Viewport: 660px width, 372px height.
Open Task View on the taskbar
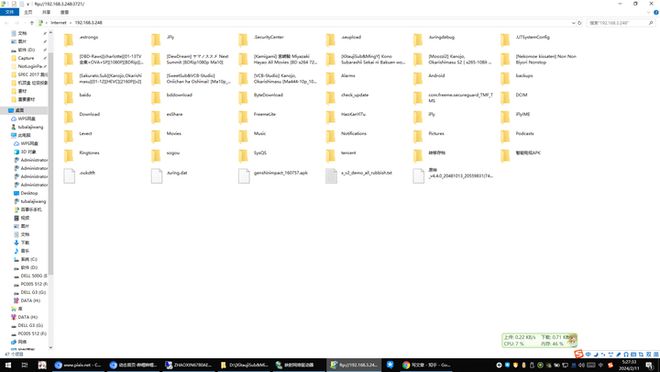pos(24,365)
